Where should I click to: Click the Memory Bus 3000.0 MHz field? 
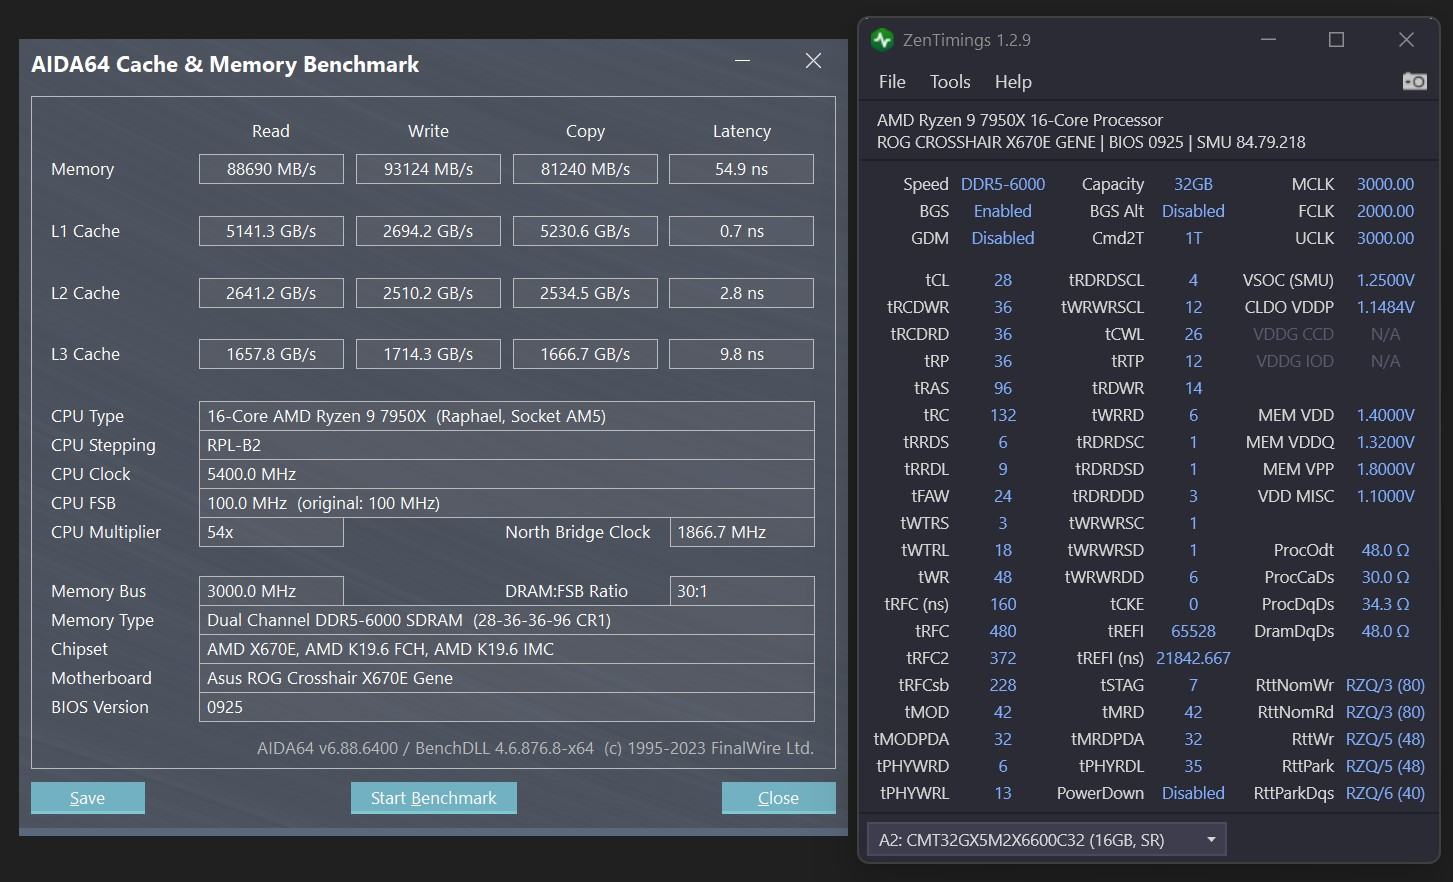tap(271, 591)
